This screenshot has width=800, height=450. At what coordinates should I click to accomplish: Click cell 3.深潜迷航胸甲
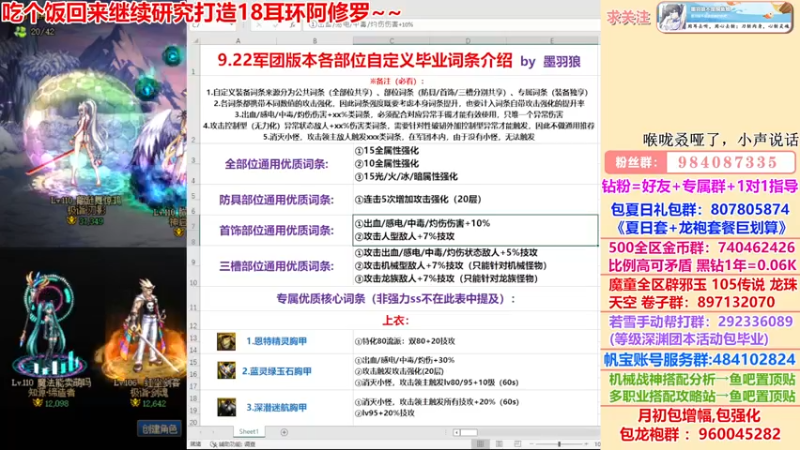tap(276, 407)
